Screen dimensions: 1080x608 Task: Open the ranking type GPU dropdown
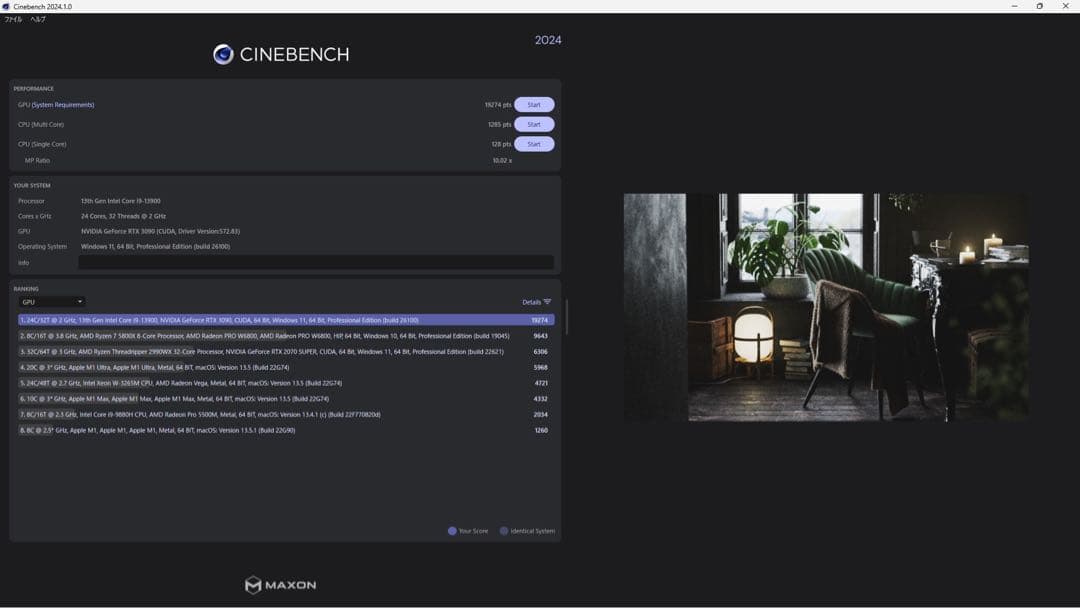coord(52,302)
